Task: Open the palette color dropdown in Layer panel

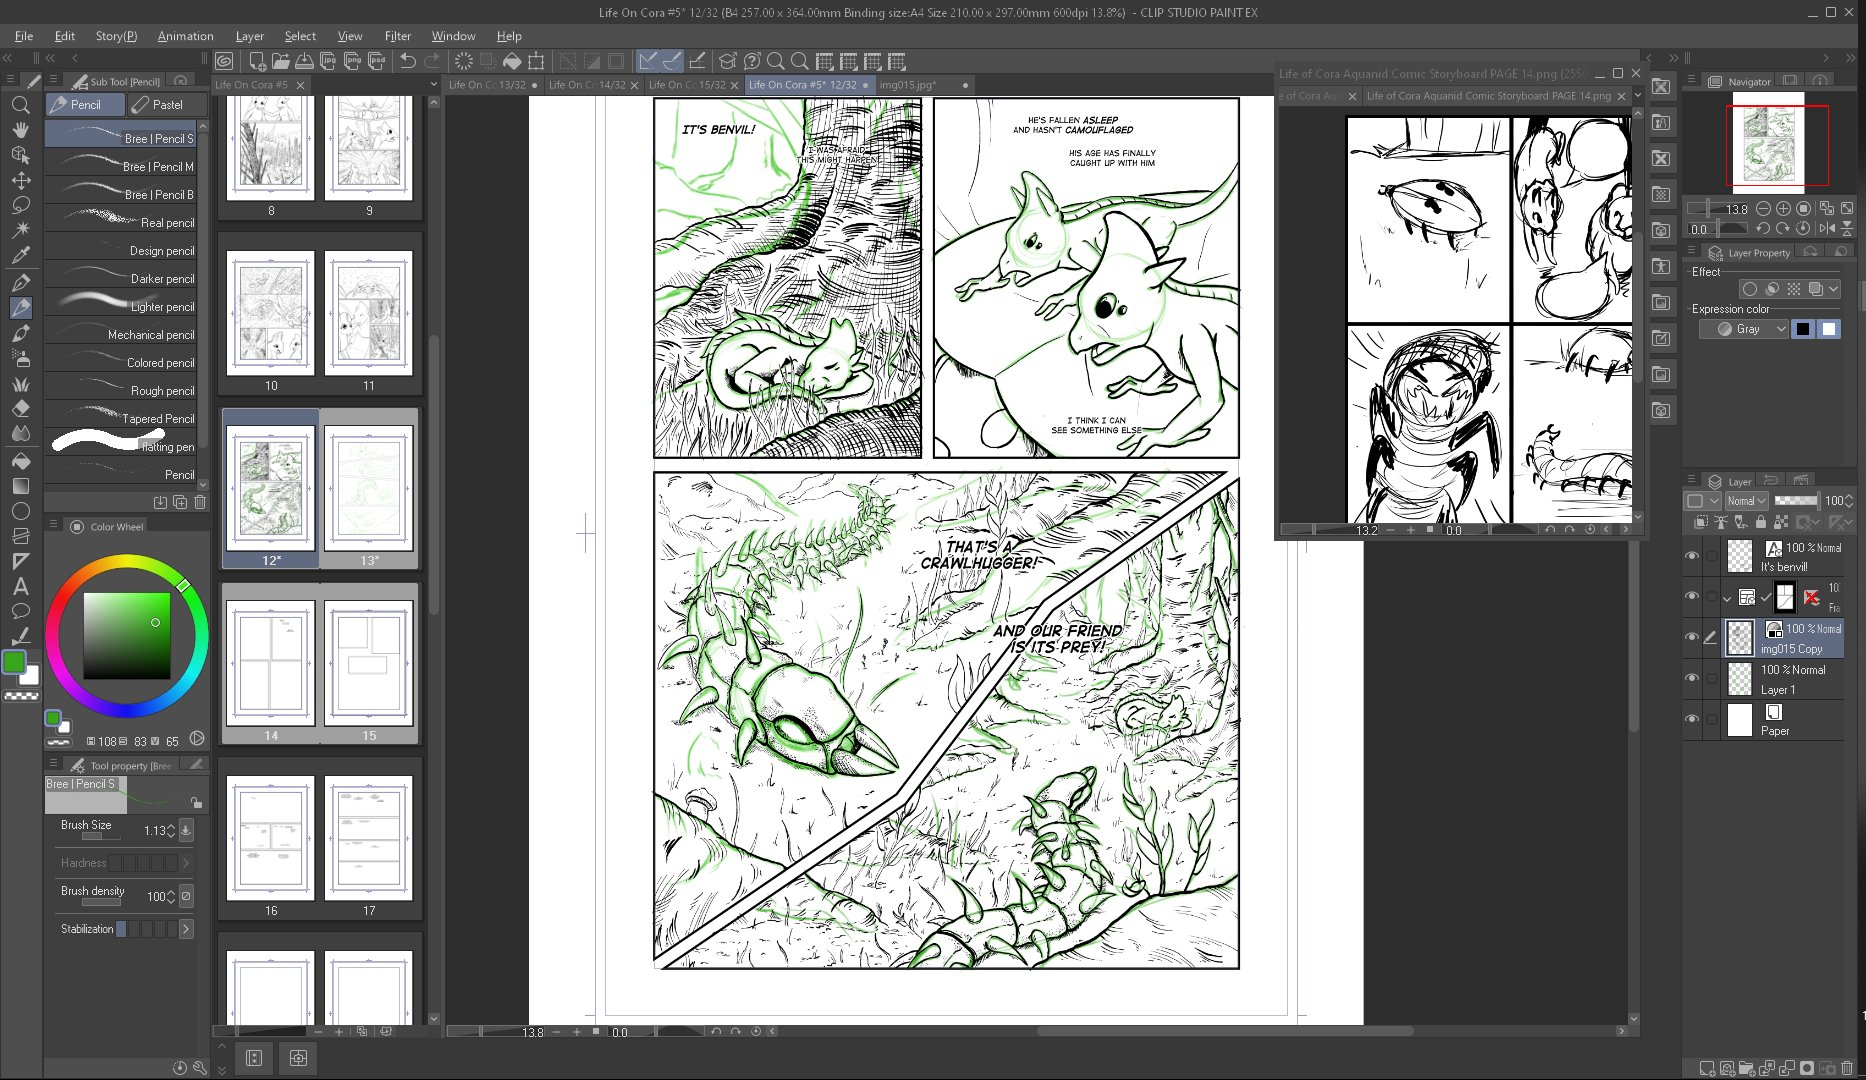Action: (1701, 501)
